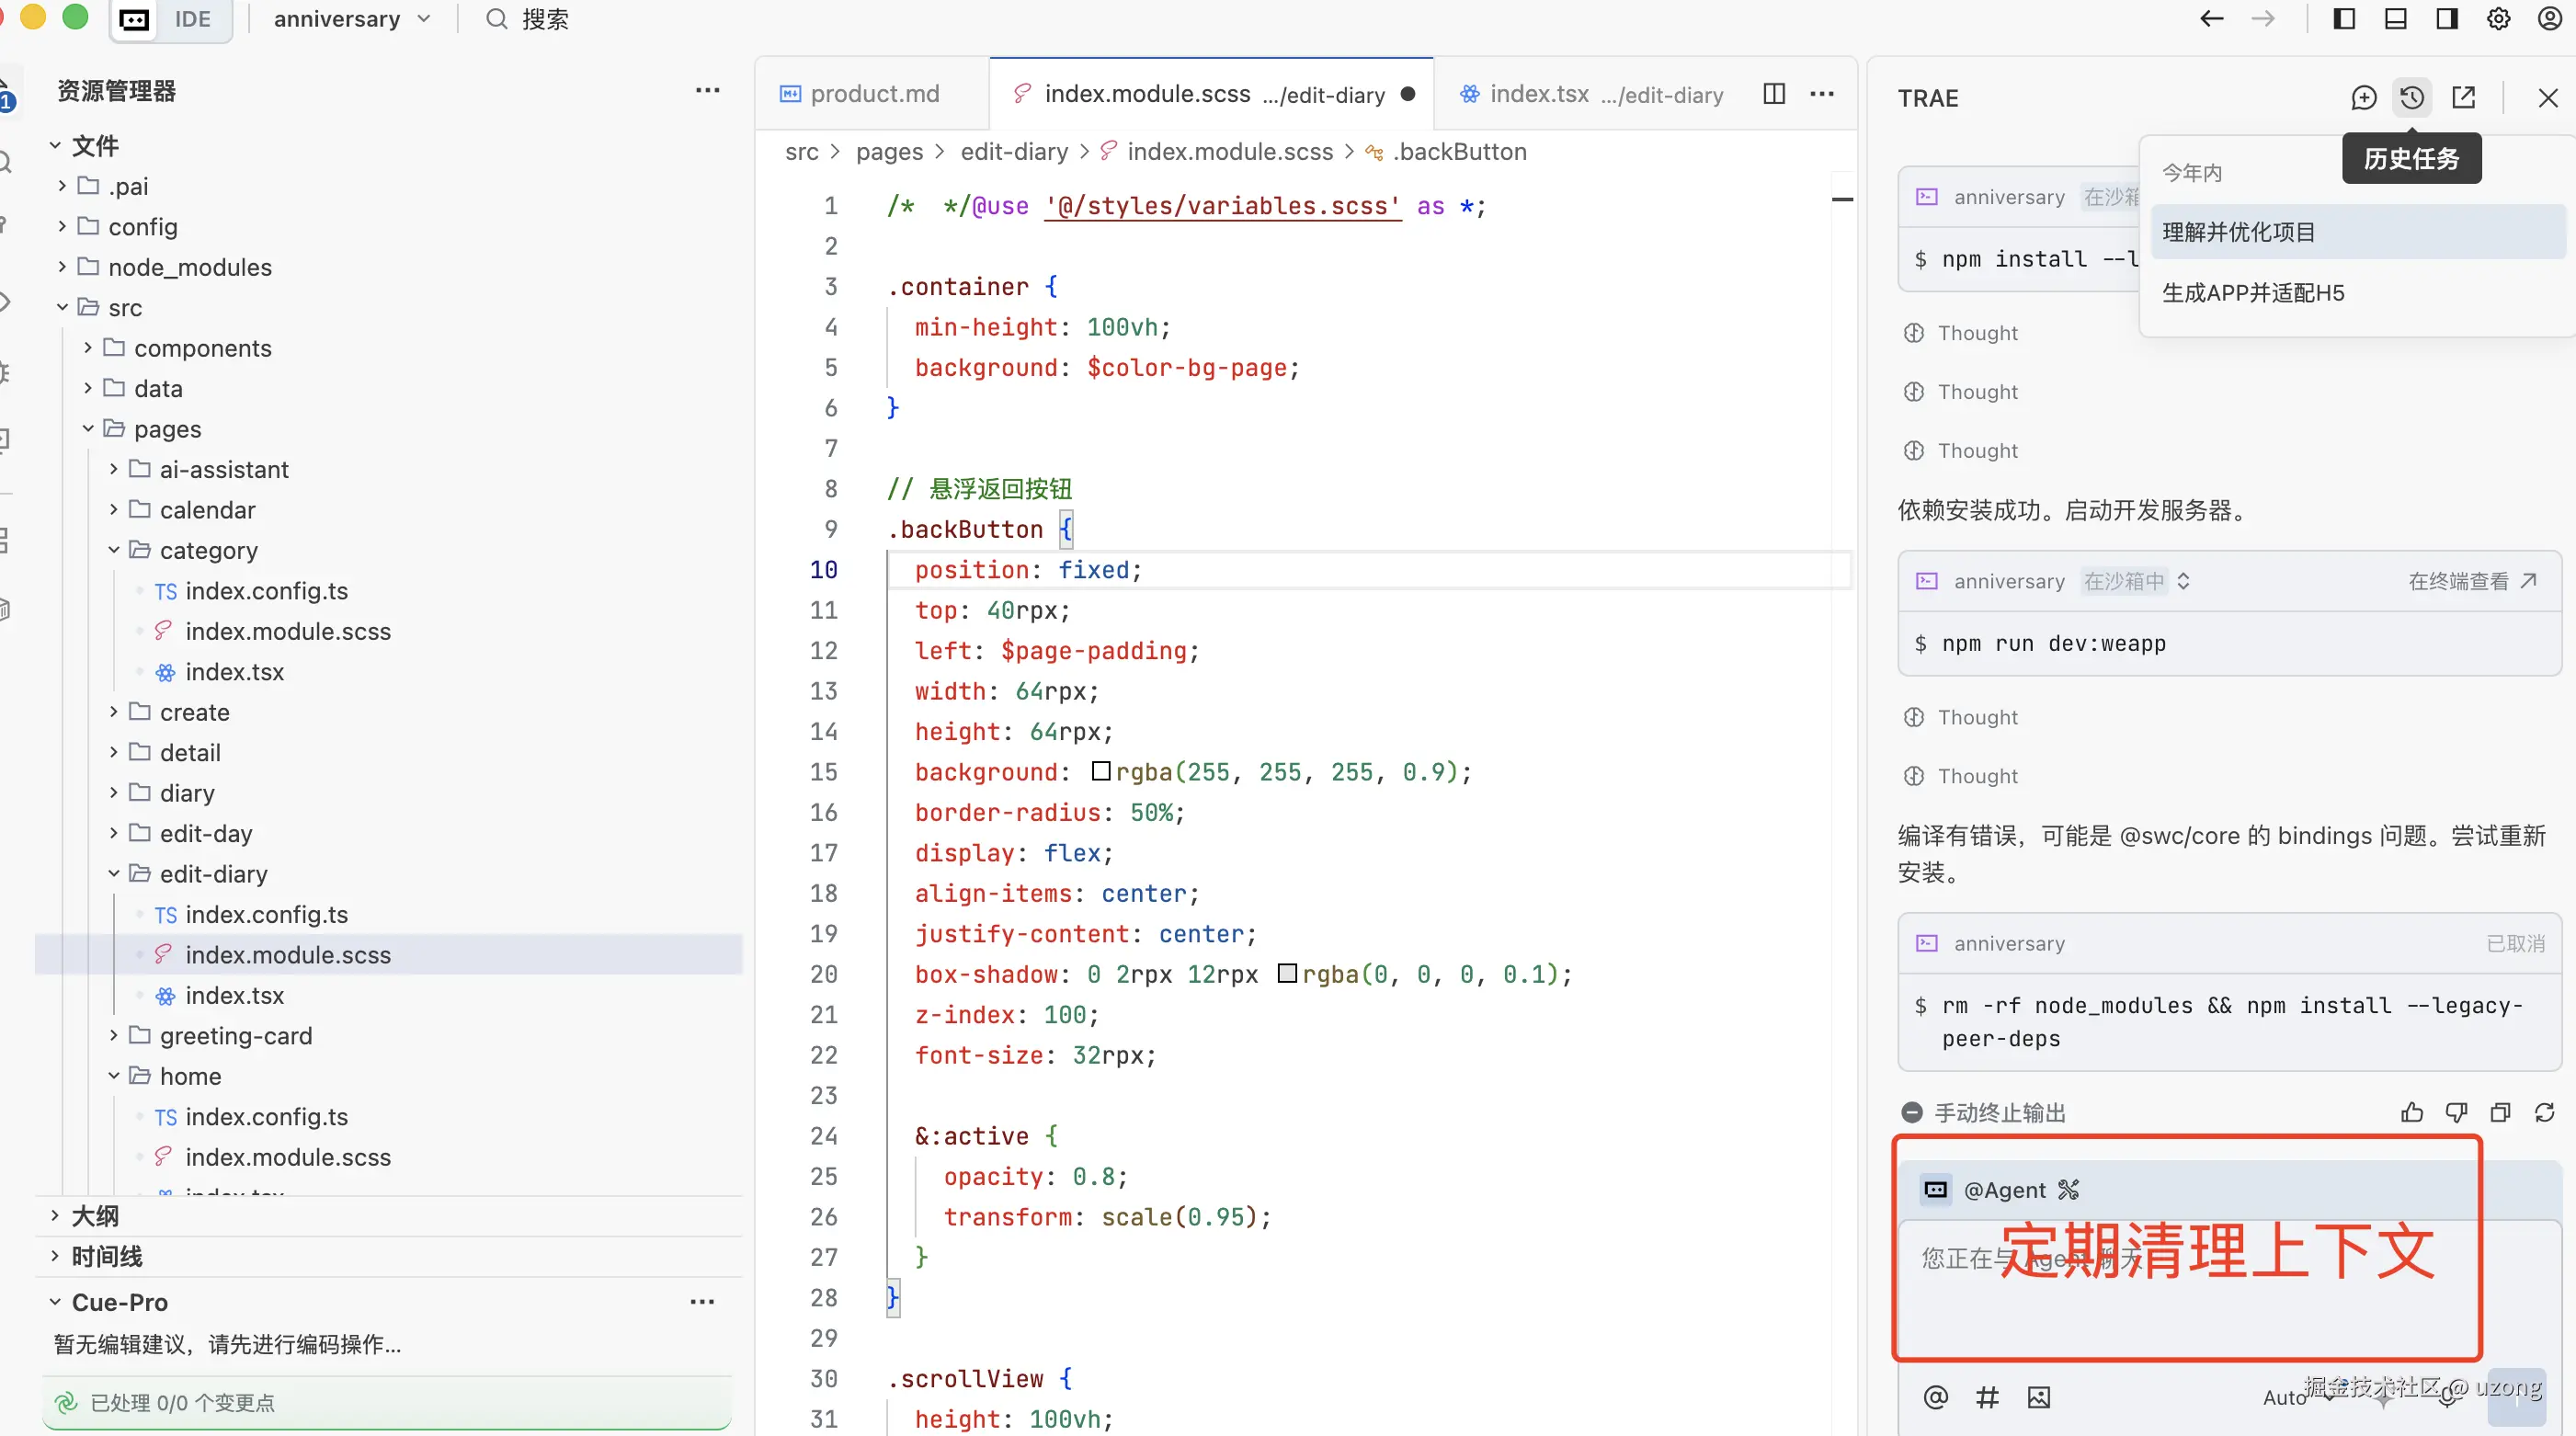Viewport: 2576px width, 1436px height.
Task: Open explorer panel more actions menu
Action: tap(708, 91)
